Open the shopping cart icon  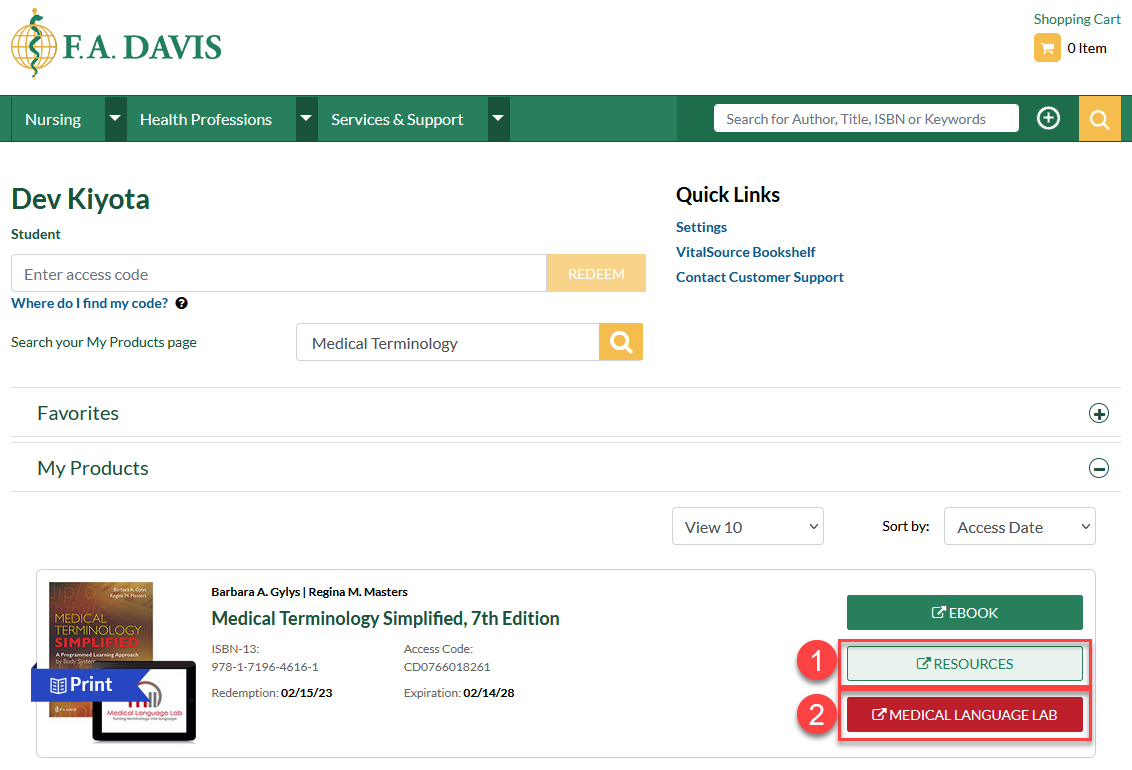pyautogui.click(x=1047, y=48)
